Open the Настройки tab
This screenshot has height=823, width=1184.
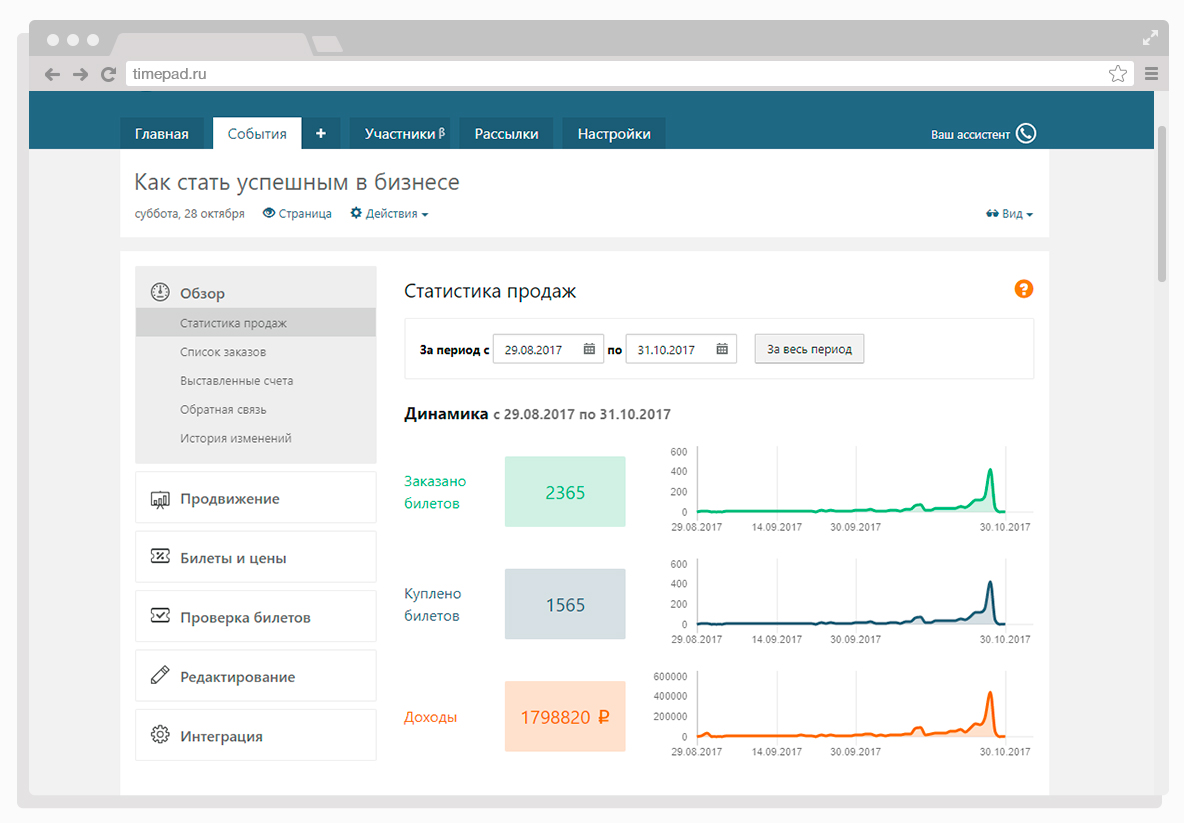point(614,134)
